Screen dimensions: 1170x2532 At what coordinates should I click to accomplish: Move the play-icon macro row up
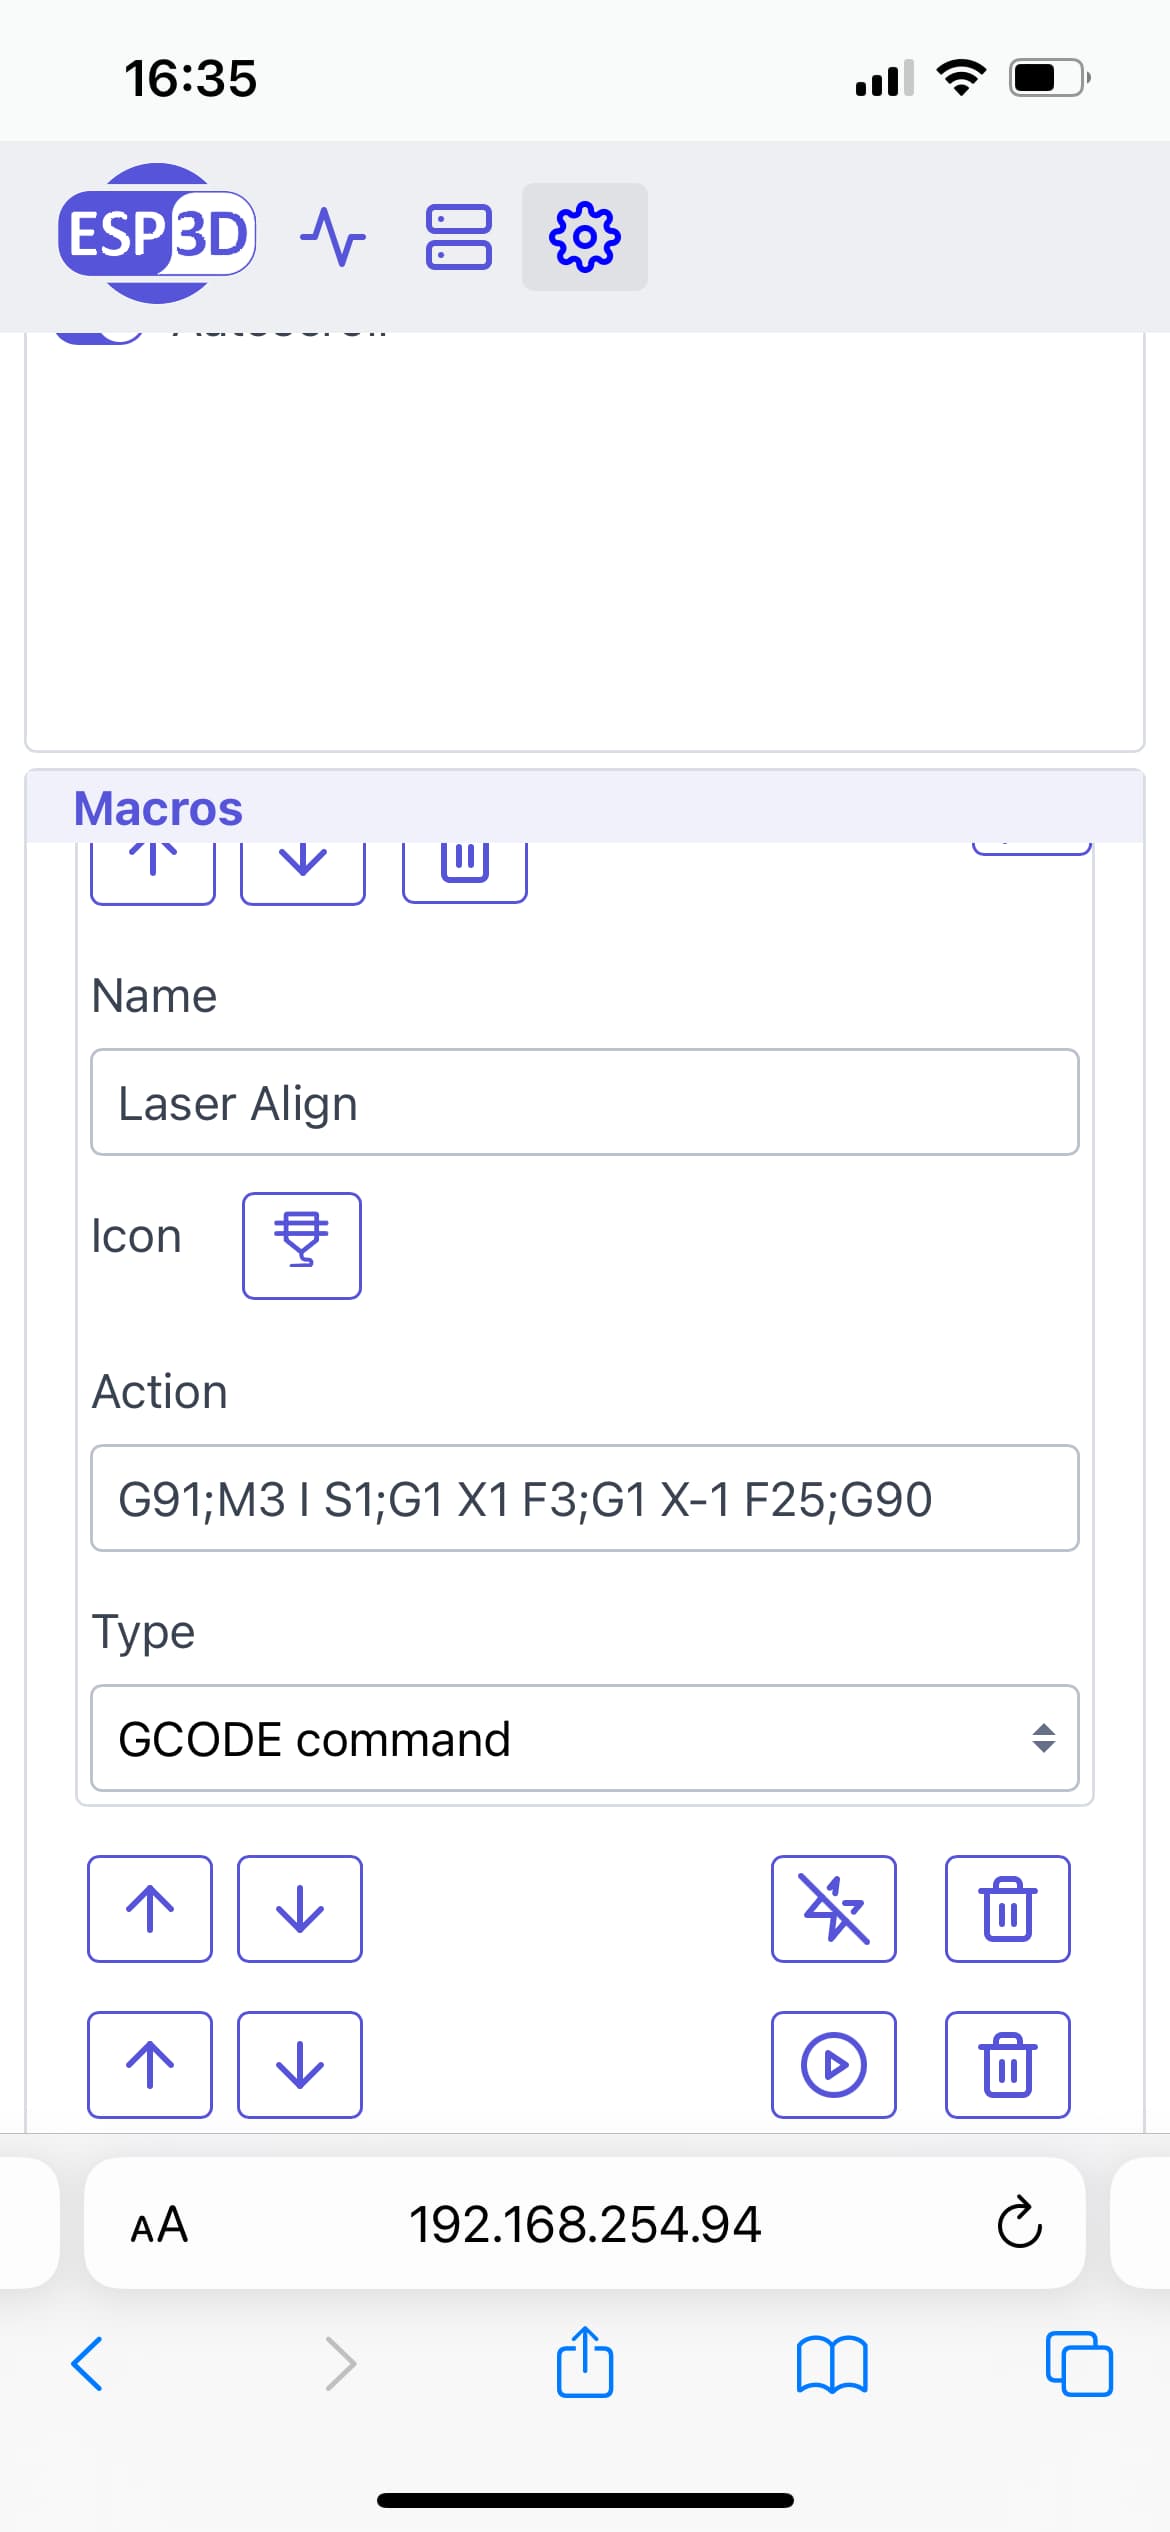pos(150,2064)
